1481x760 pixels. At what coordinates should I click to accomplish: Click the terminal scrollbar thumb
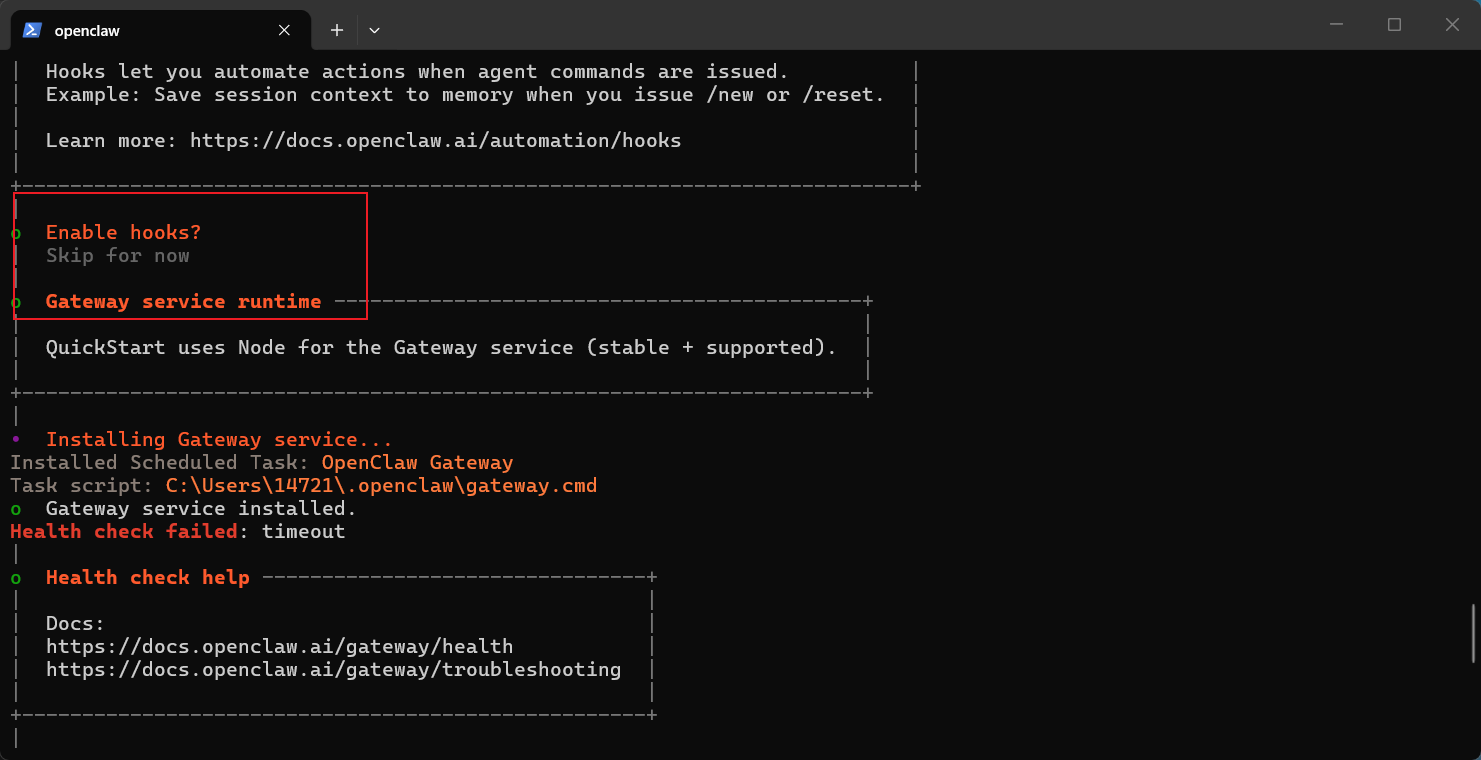(1475, 633)
